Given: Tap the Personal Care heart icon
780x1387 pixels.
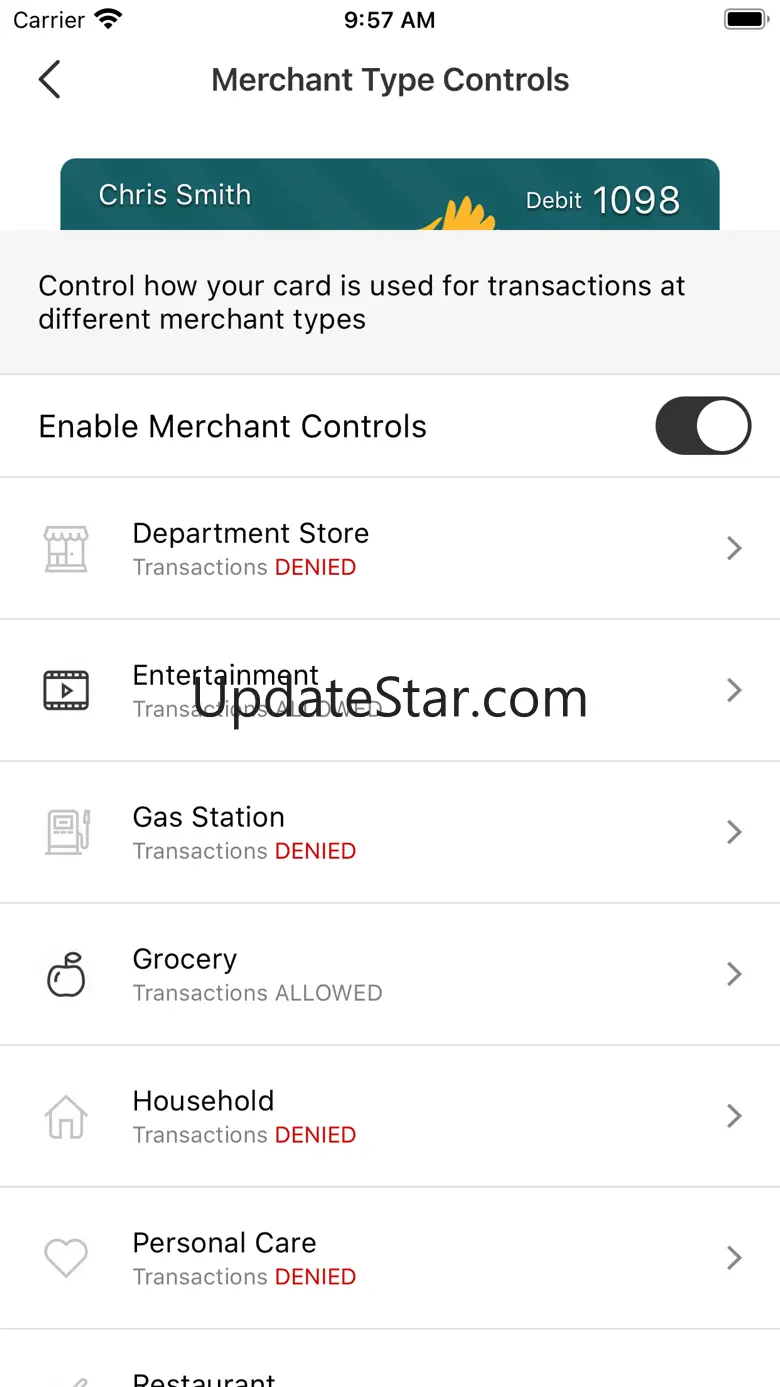Looking at the screenshot, I should (66, 1258).
